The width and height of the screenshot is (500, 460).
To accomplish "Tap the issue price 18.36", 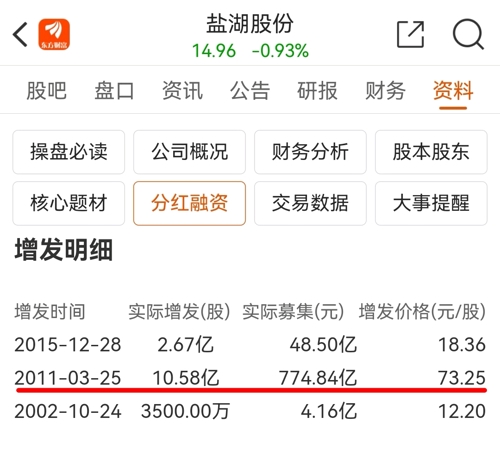I will [x=462, y=345].
